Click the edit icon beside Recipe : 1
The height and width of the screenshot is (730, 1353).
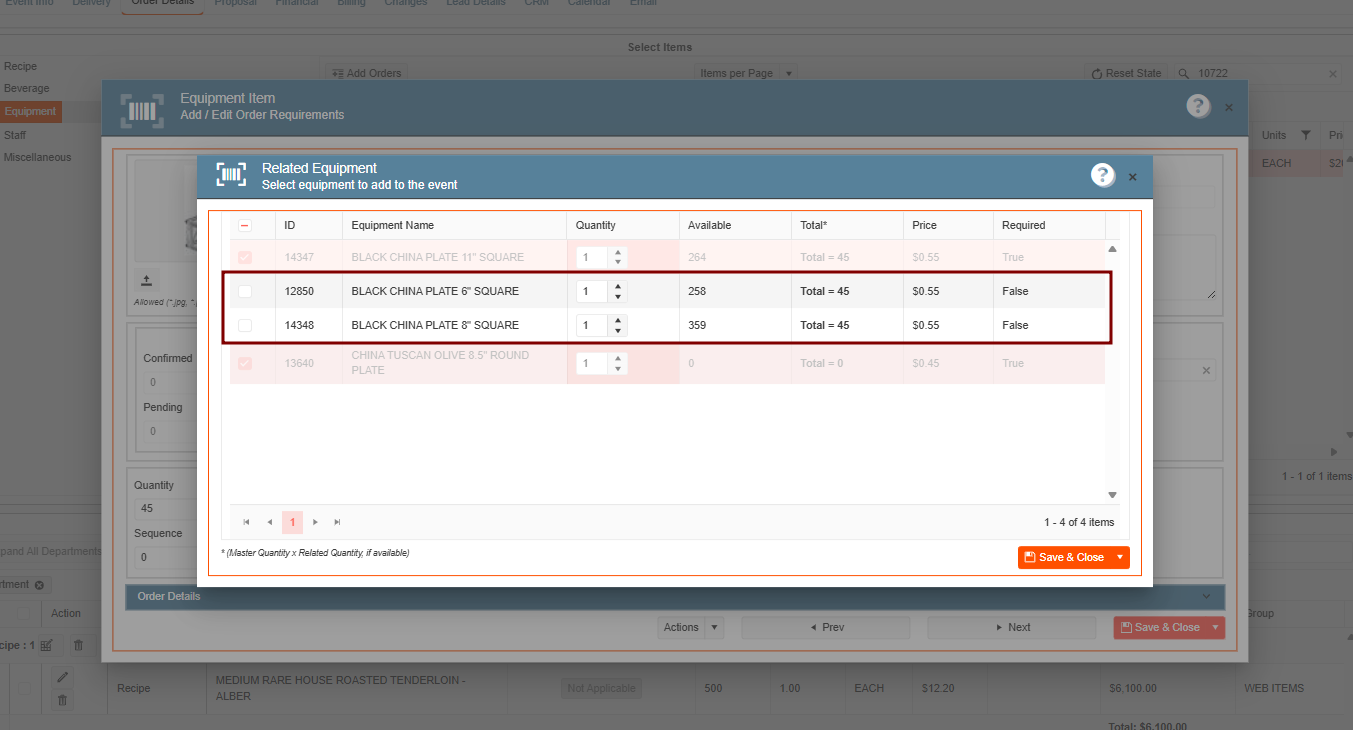pos(47,646)
